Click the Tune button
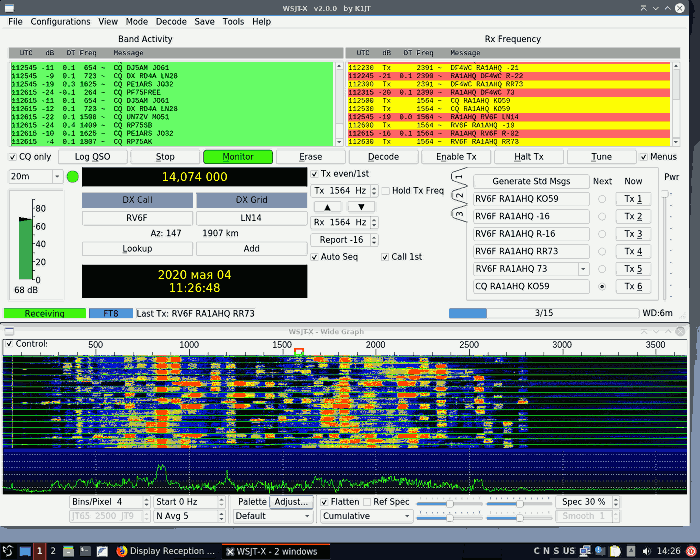This screenshot has height=560, width=700. tap(601, 157)
